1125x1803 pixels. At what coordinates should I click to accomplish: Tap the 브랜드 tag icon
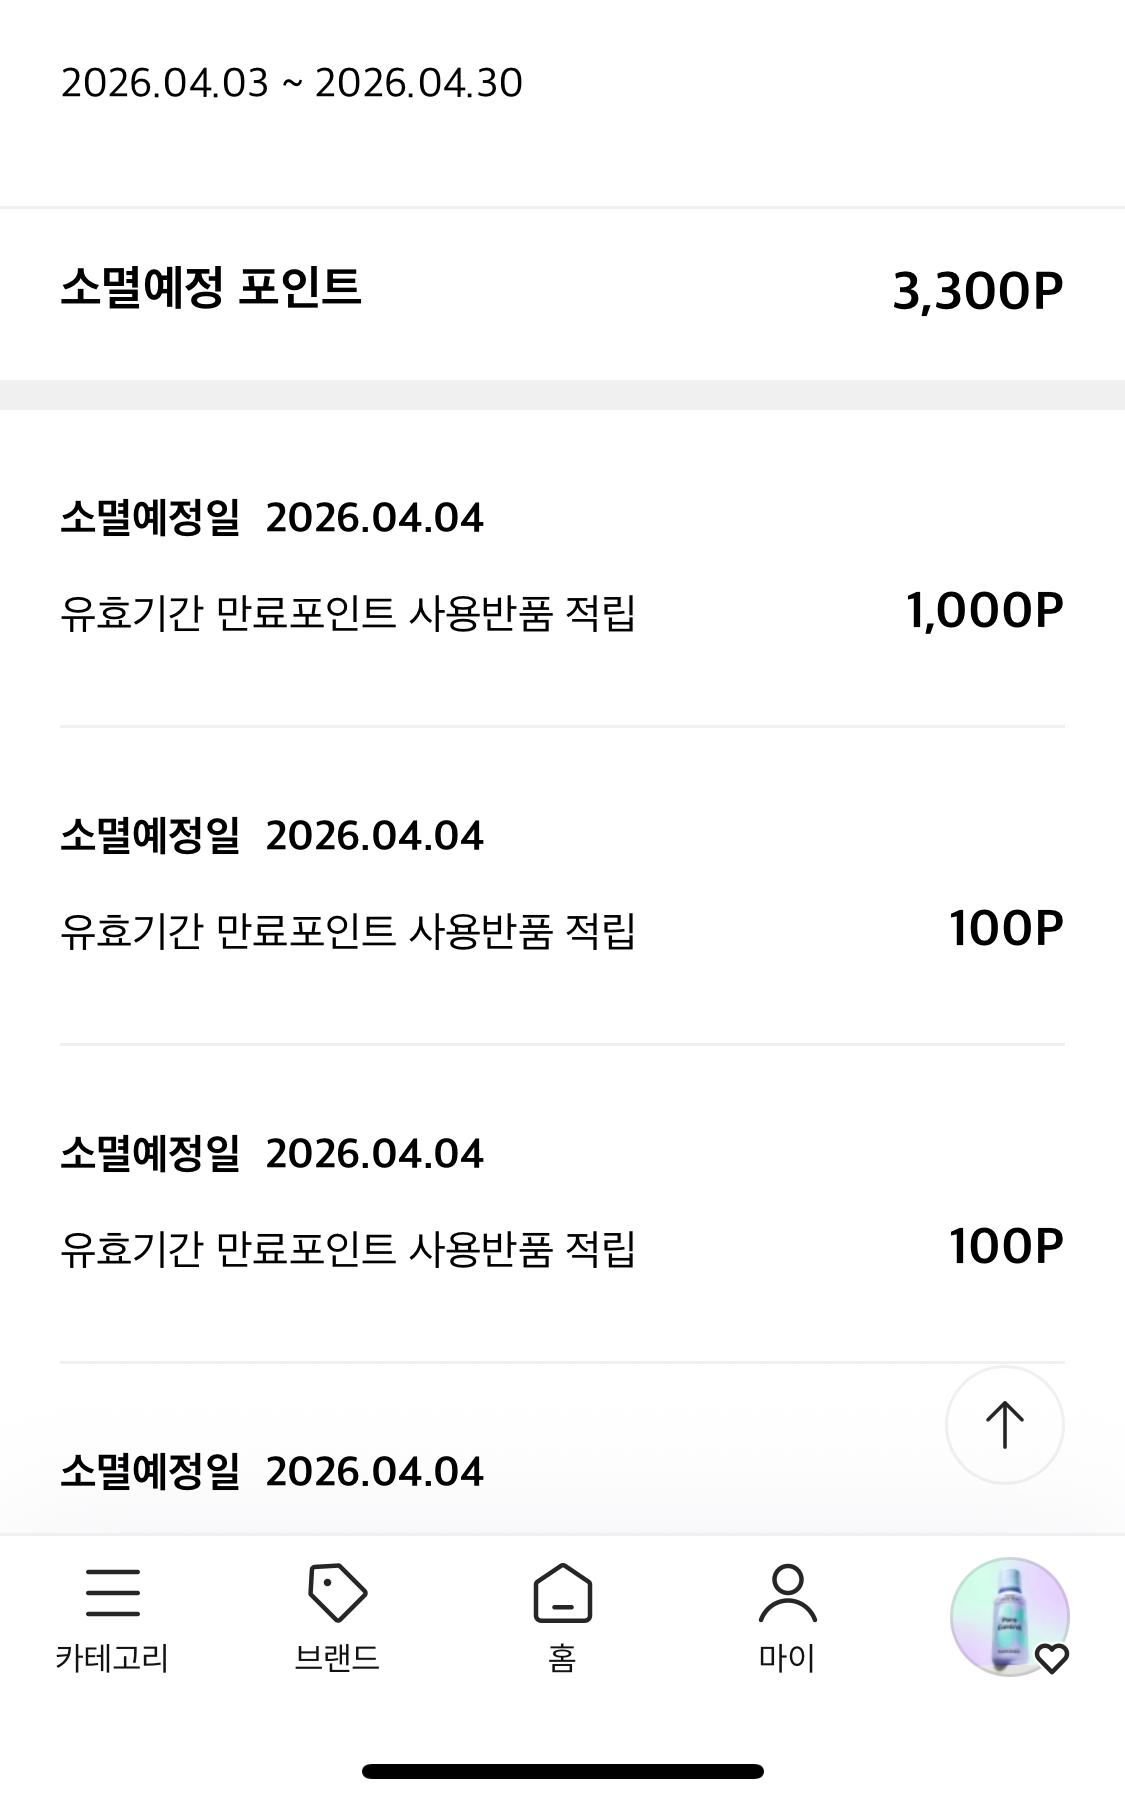(337, 1592)
